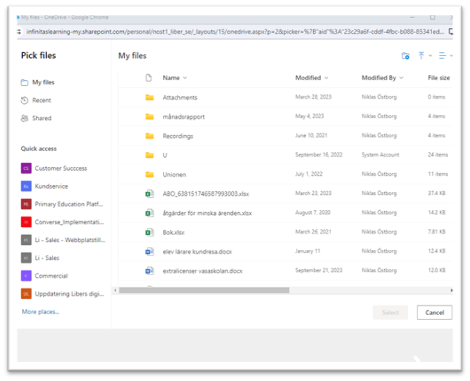The height and width of the screenshot is (381, 470).
Task: Open the Attachments folder icon
Action: point(150,97)
